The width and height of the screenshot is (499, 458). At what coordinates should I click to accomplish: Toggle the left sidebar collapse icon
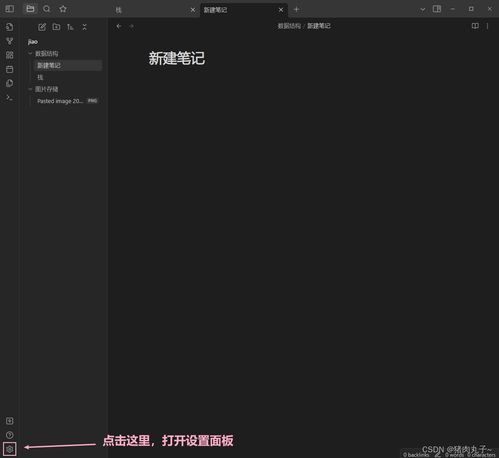click(x=10, y=9)
